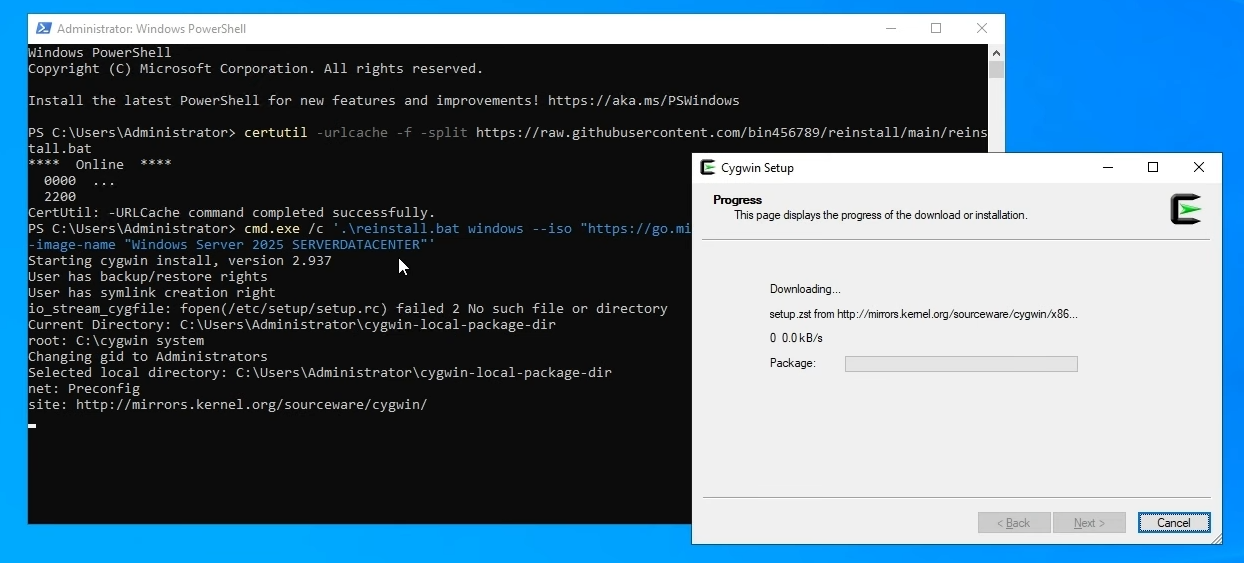The width and height of the screenshot is (1244, 563).
Task: Maximize the PowerShell window
Action: coord(936,28)
